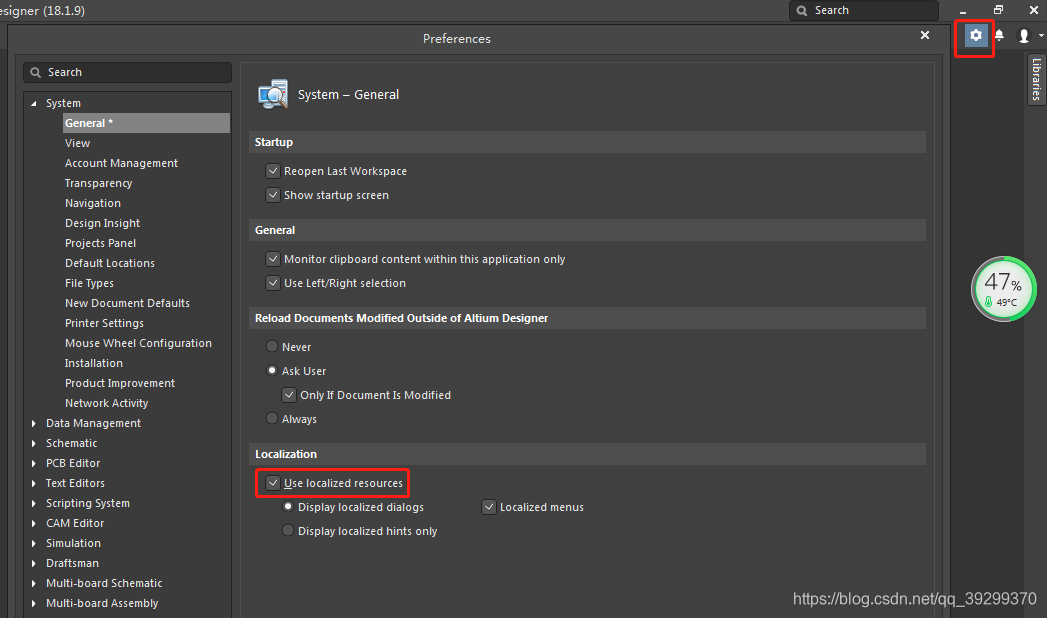Open Product Improvement preferences
The height and width of the screenshot is (618, 1047).
(x=120, y=383)
